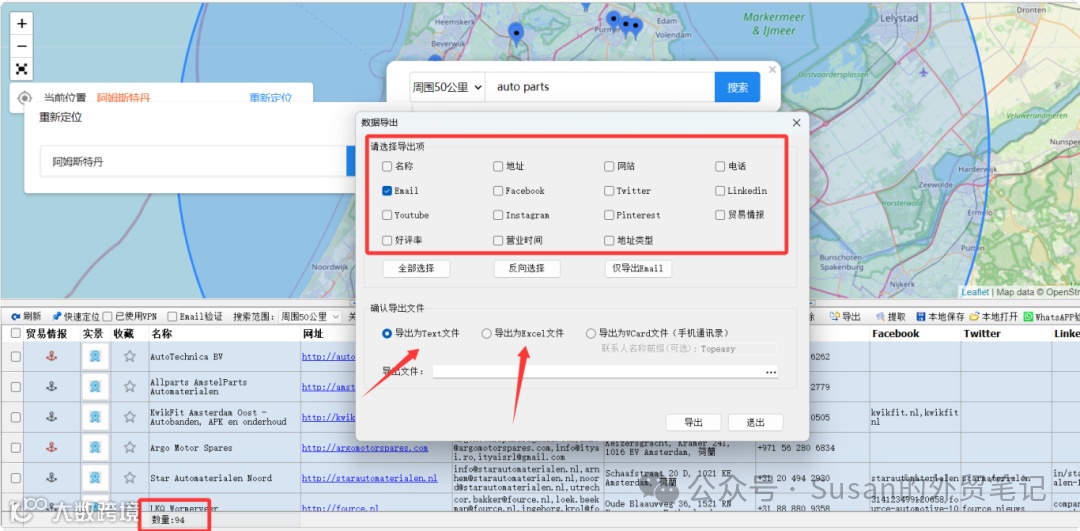
Task: Open 搜索范围 dropdown in toolbar
Action: tap(308, 317)
